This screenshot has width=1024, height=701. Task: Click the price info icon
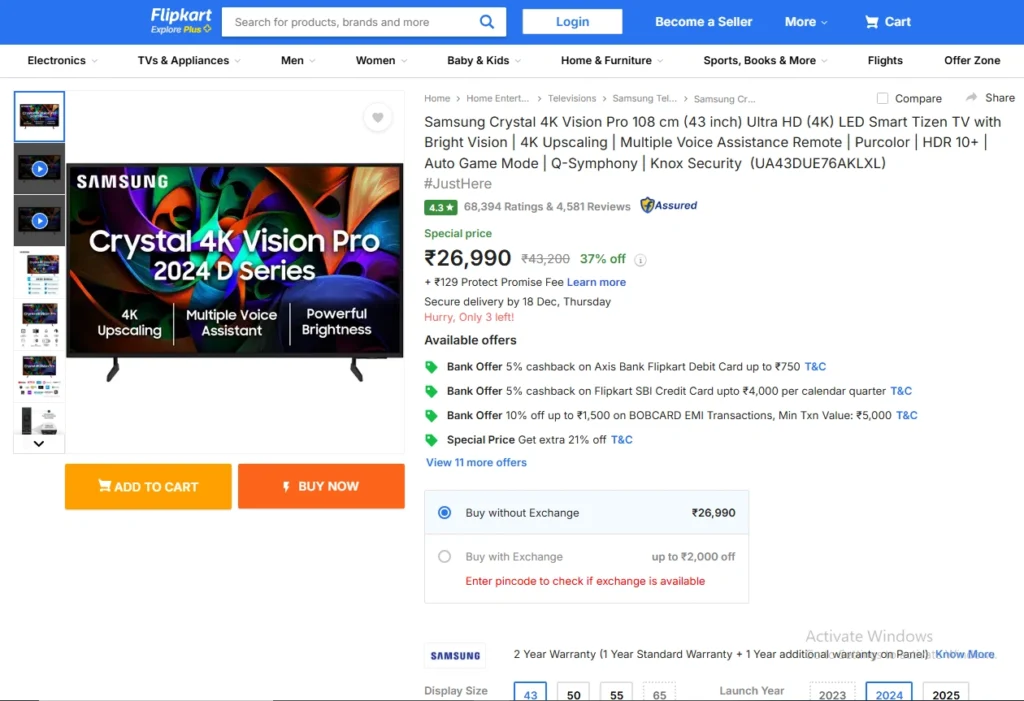640,260
